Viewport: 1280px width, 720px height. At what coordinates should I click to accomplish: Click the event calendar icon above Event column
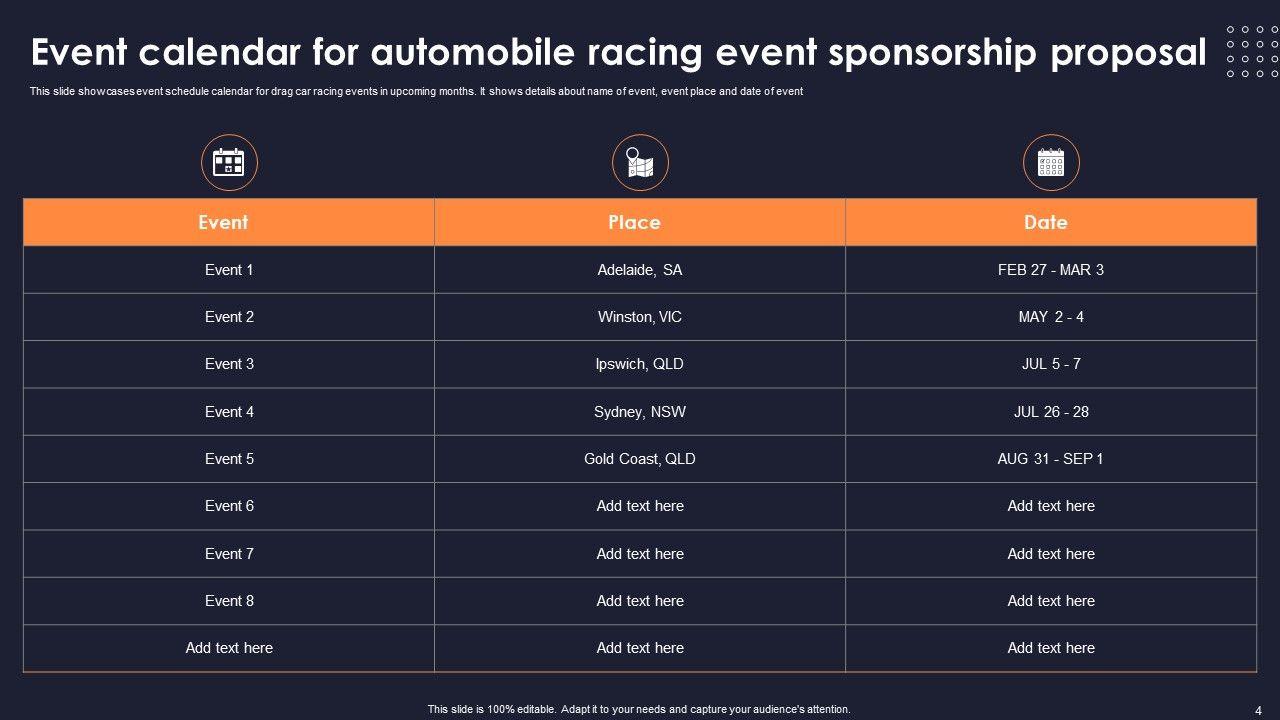229,162
